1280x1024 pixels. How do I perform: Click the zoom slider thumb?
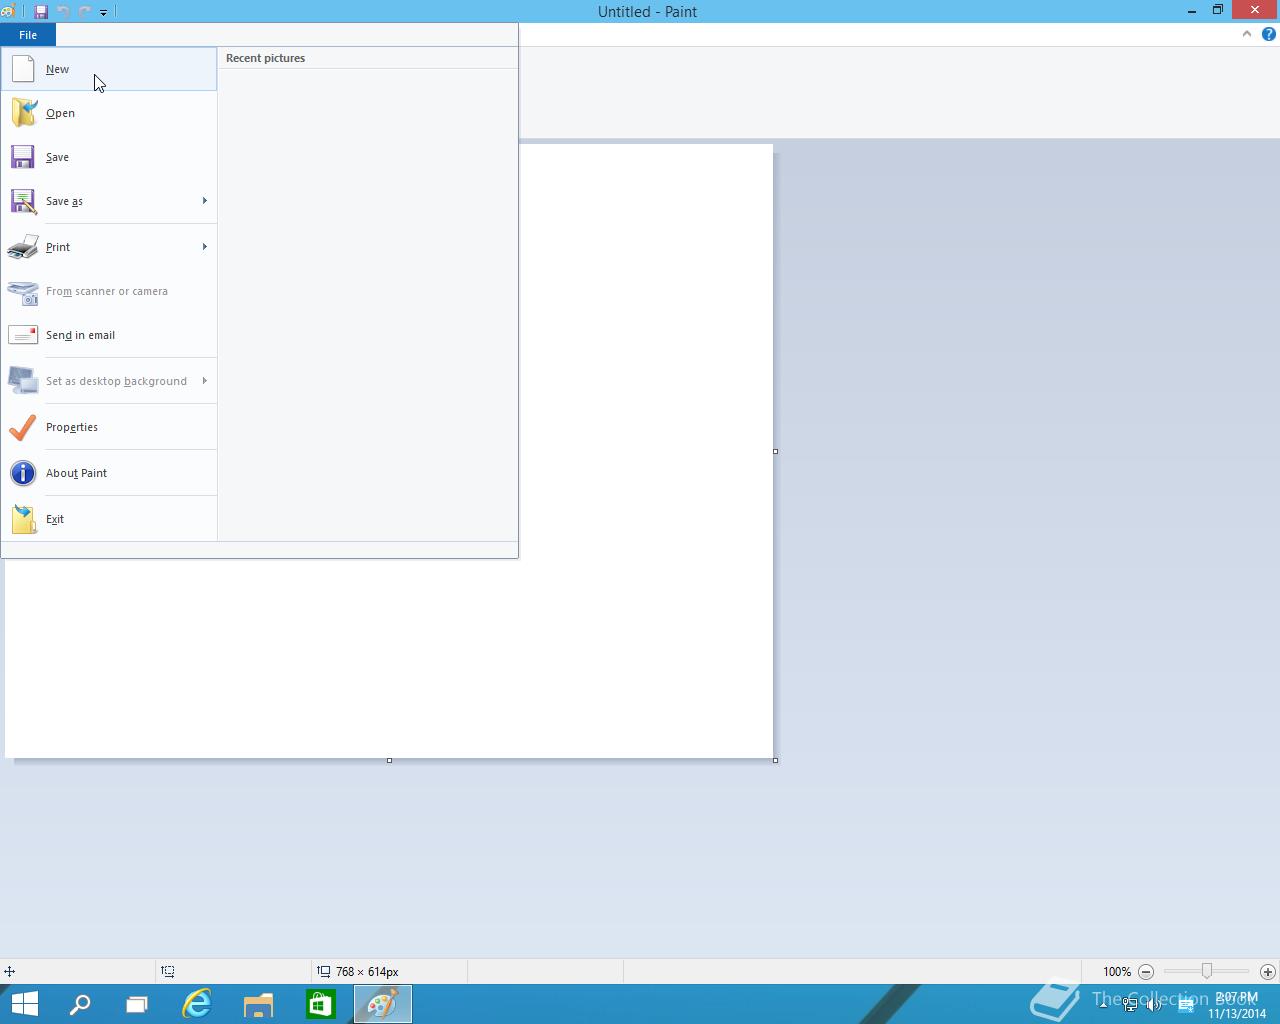tap(1207, 971)
